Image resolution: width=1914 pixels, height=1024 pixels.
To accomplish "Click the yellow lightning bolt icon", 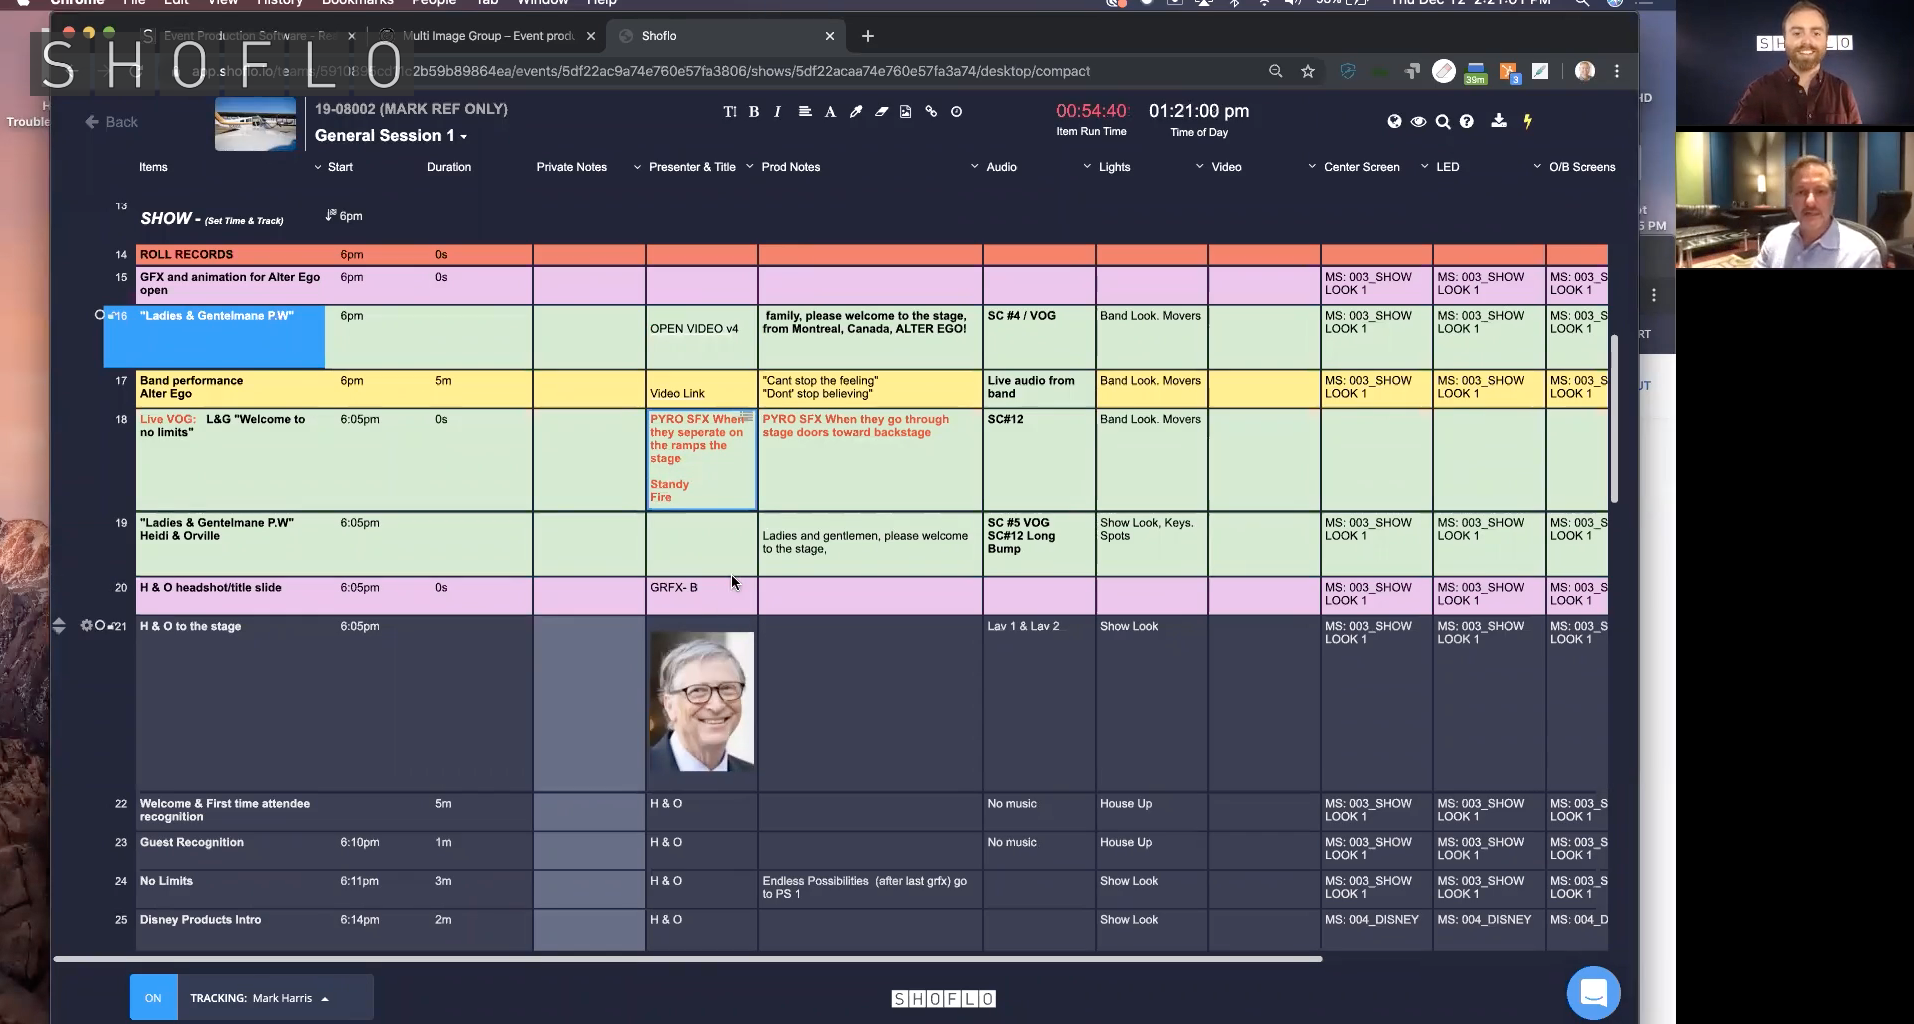I will (x=1527, y=121).
